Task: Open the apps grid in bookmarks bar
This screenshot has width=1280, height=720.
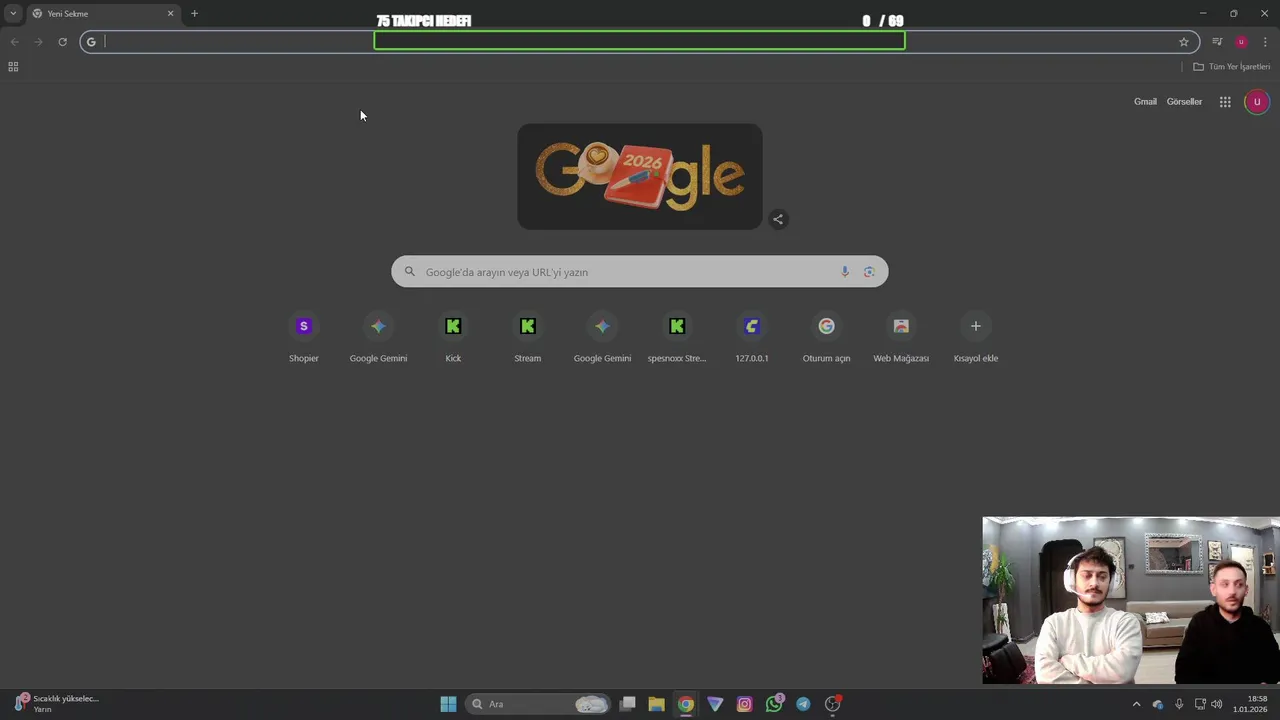Action: pyautogui.click(x=13, y=67)
